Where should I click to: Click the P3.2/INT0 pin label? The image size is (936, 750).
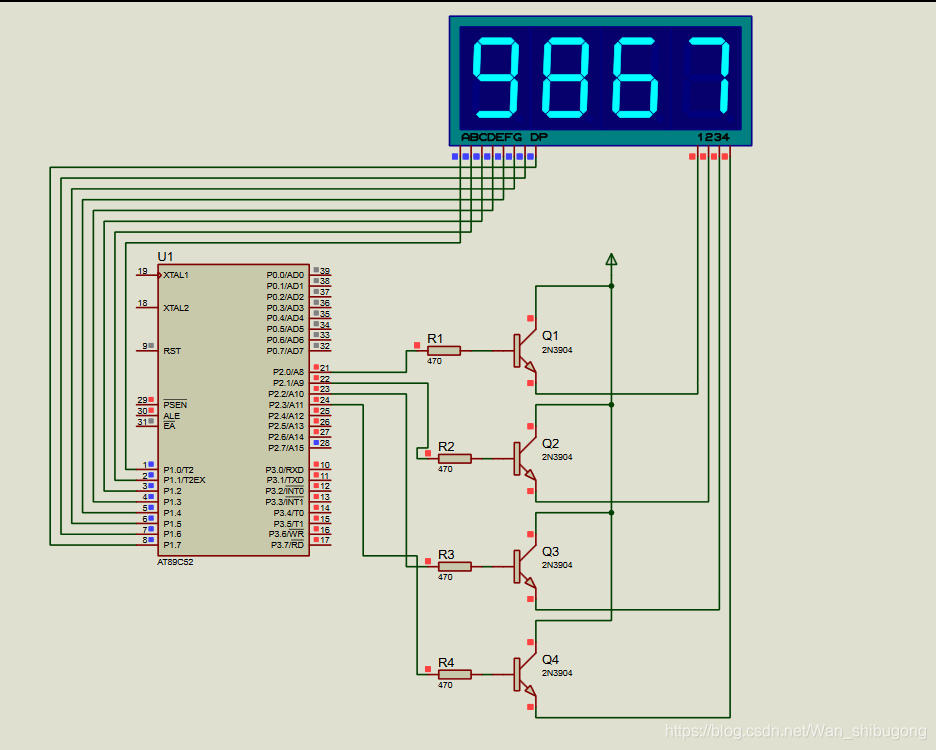(x=285, y=491)
